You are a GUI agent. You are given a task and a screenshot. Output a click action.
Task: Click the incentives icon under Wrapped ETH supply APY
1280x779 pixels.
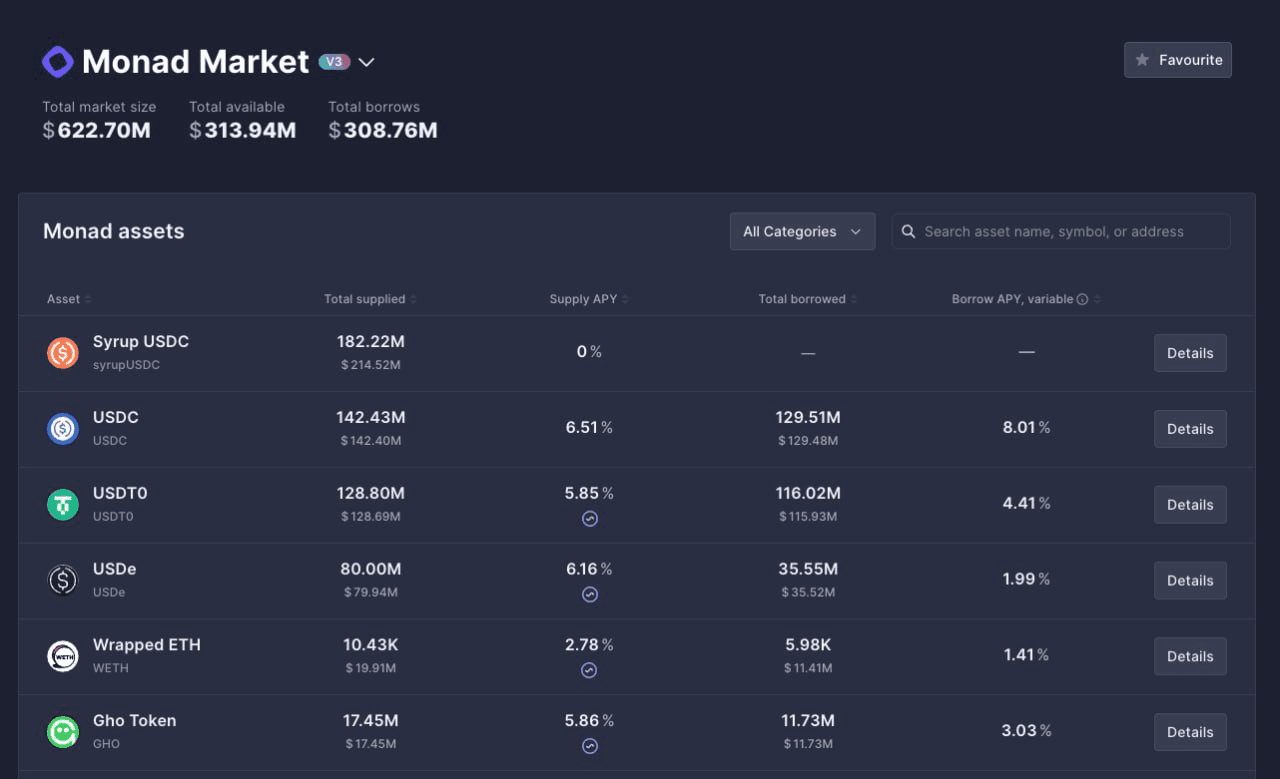pyautogui.click(x=589, y=670)
